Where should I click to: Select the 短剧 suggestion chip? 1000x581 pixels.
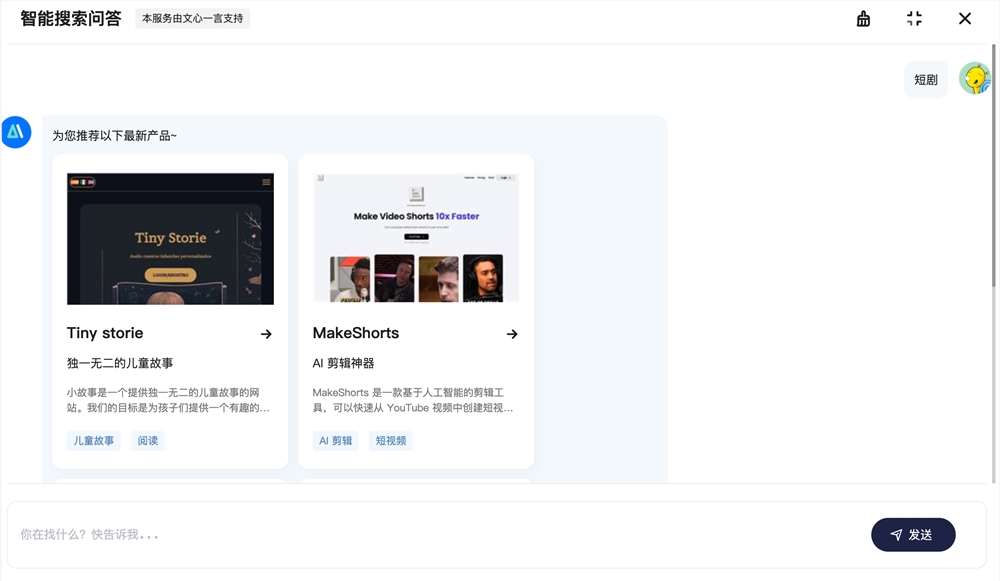925,77
